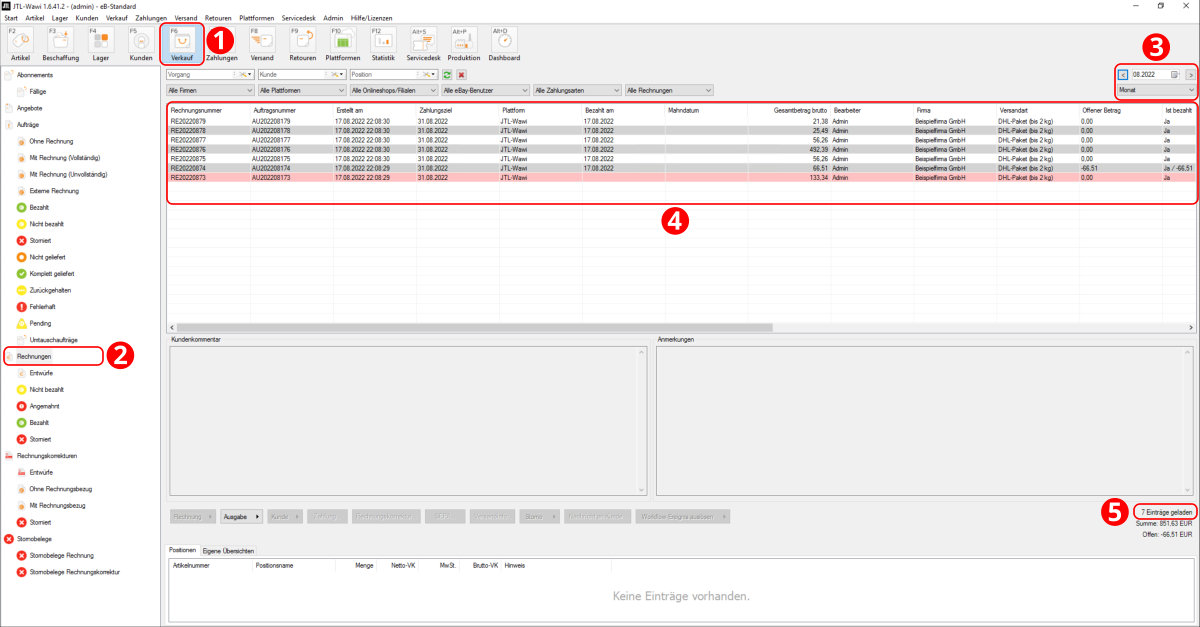Viewport: 1200px width, 627px height.
Task: Launch the Dashboard from the toolbar
Action: (504, 46)
